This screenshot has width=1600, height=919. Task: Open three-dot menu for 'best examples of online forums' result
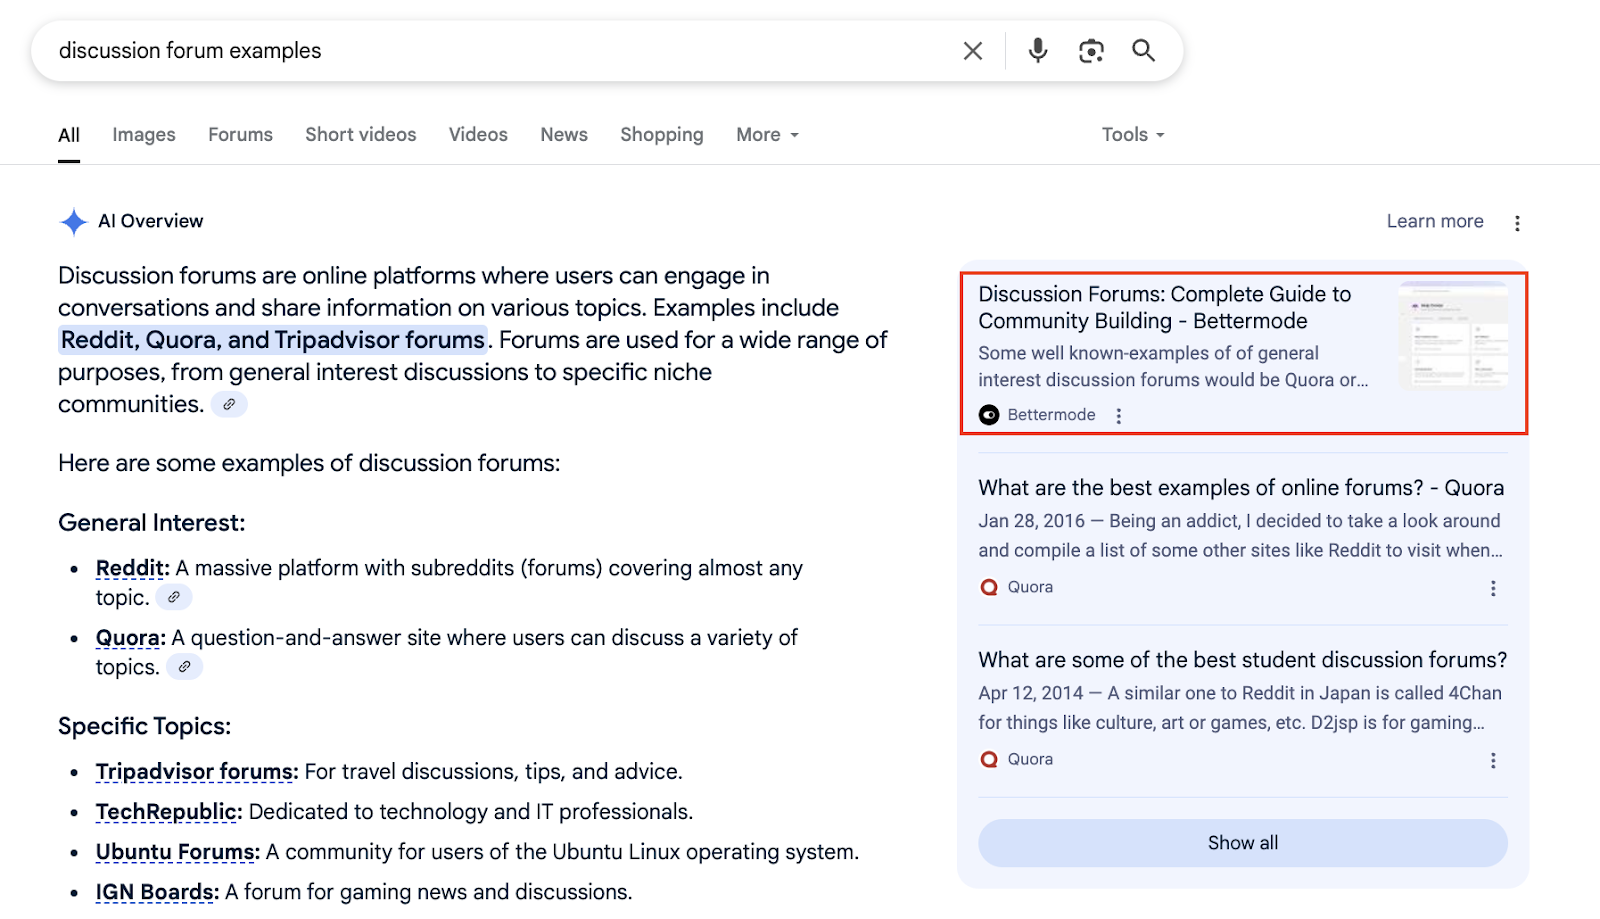(1493, 588)
